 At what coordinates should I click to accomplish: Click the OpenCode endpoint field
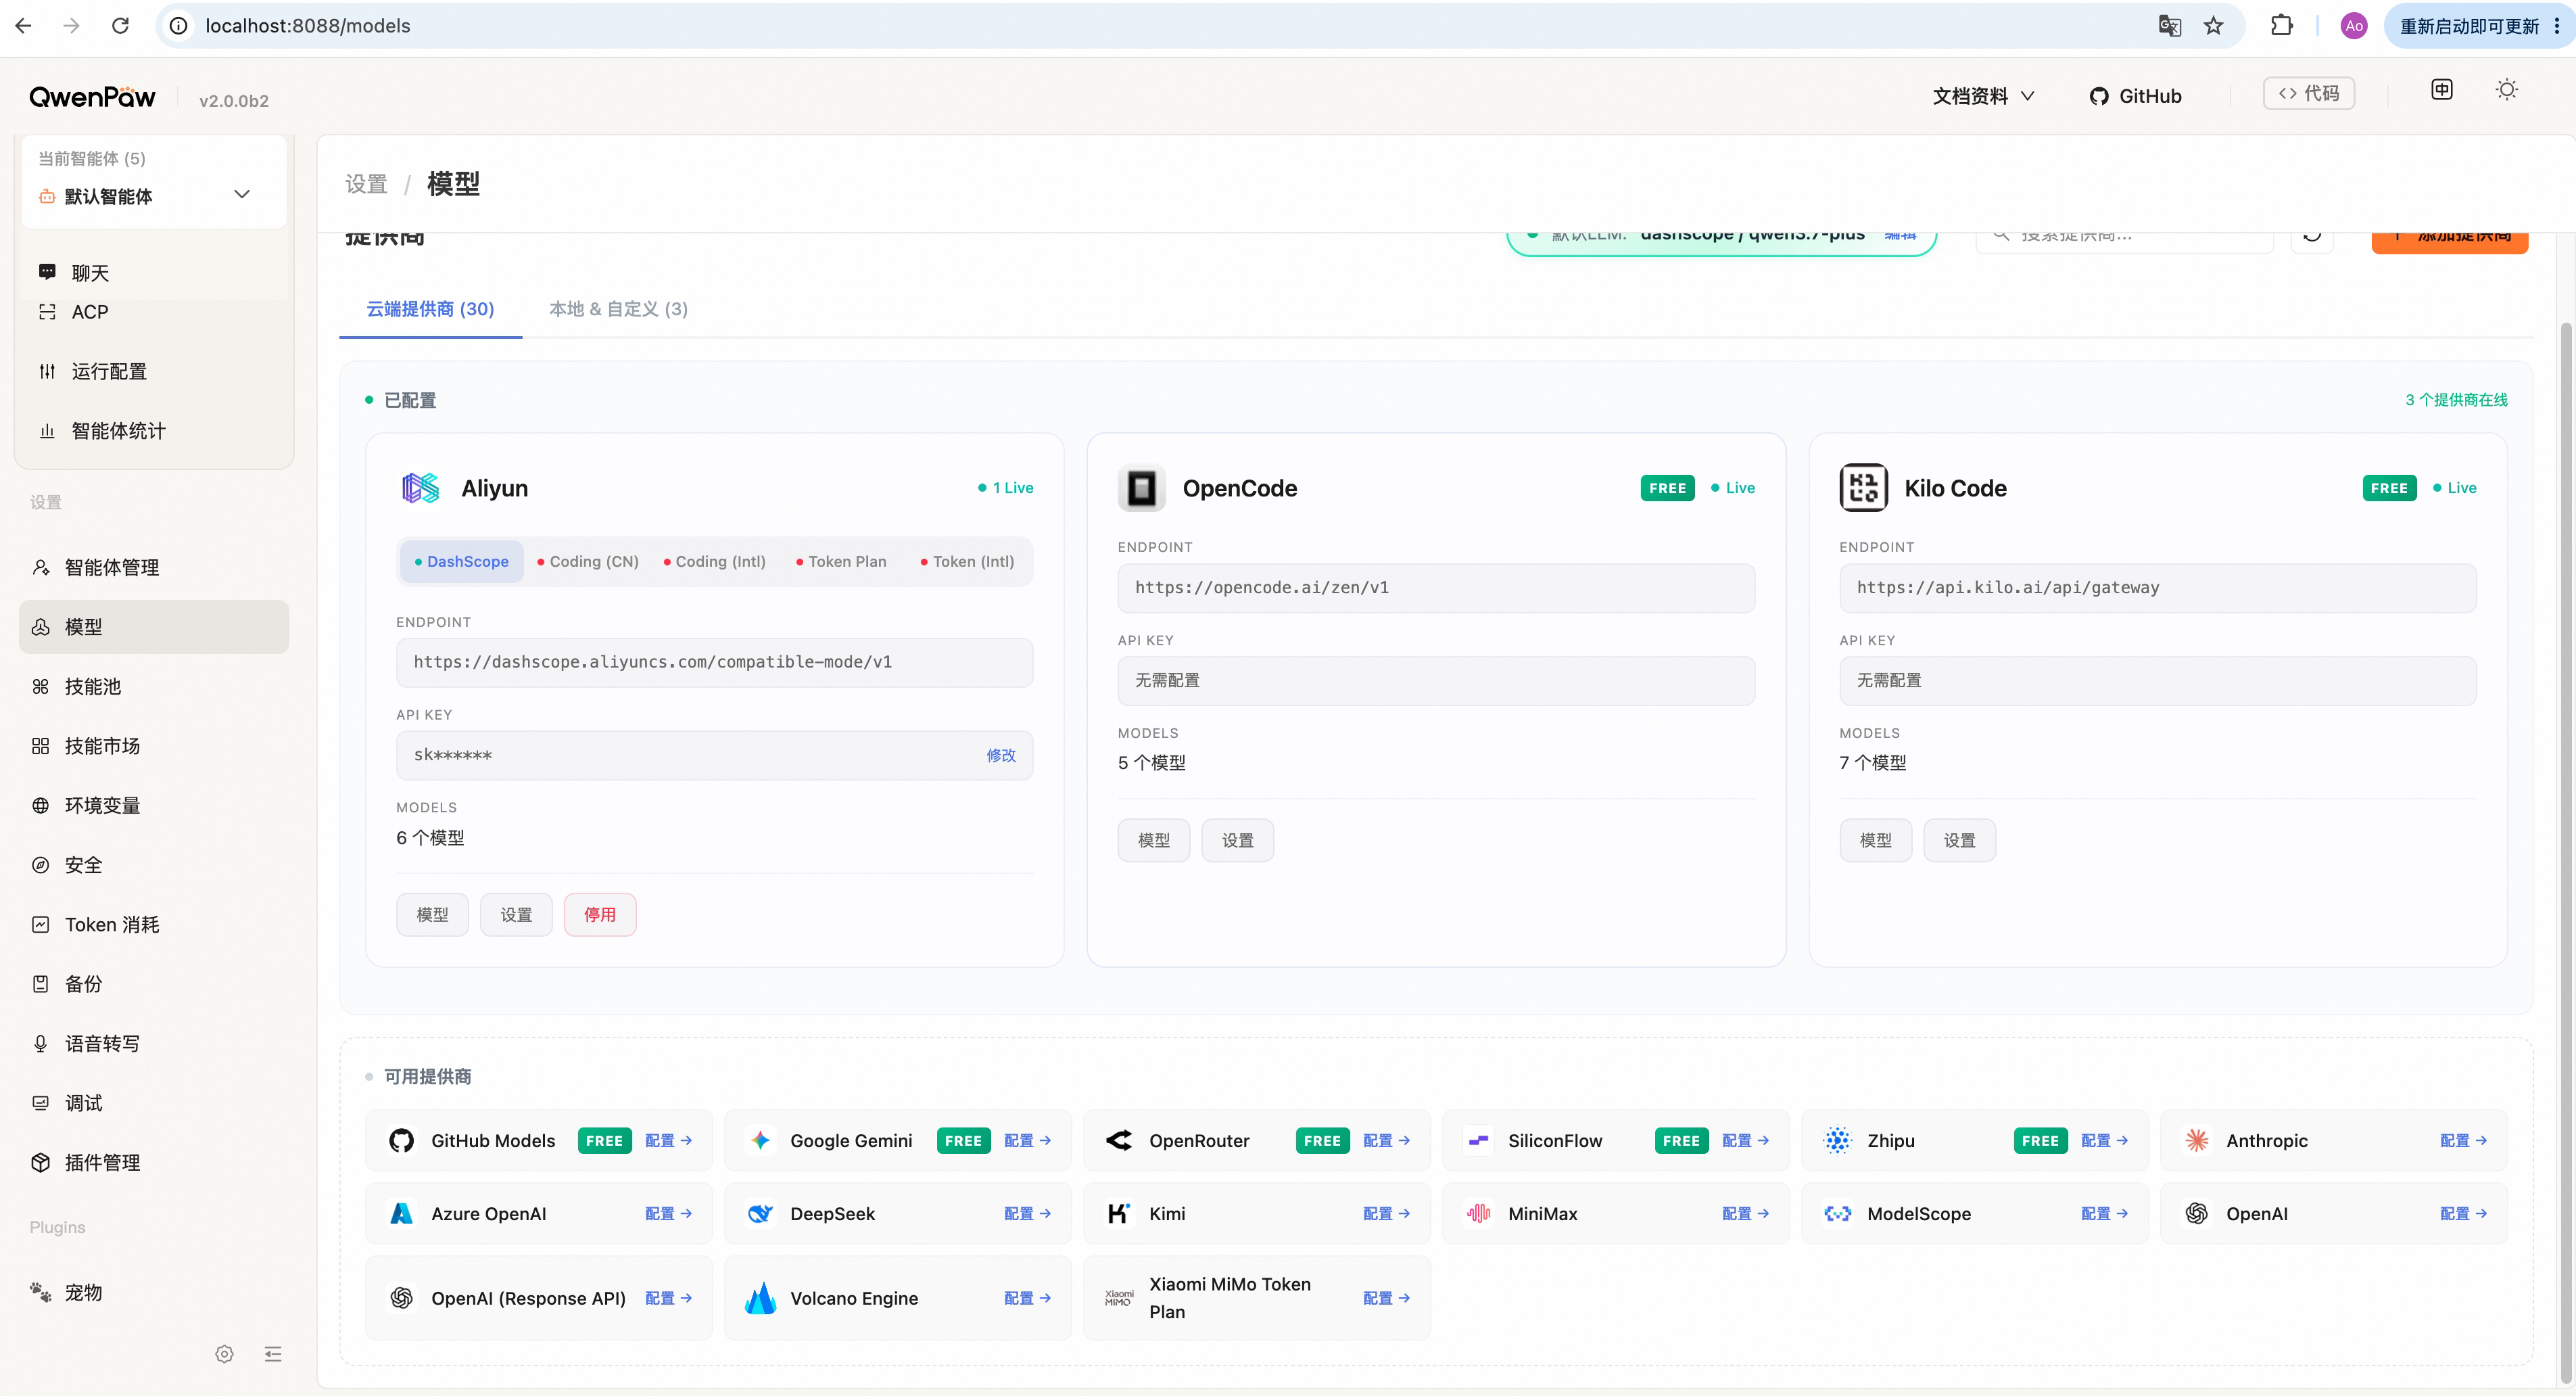1436,588
